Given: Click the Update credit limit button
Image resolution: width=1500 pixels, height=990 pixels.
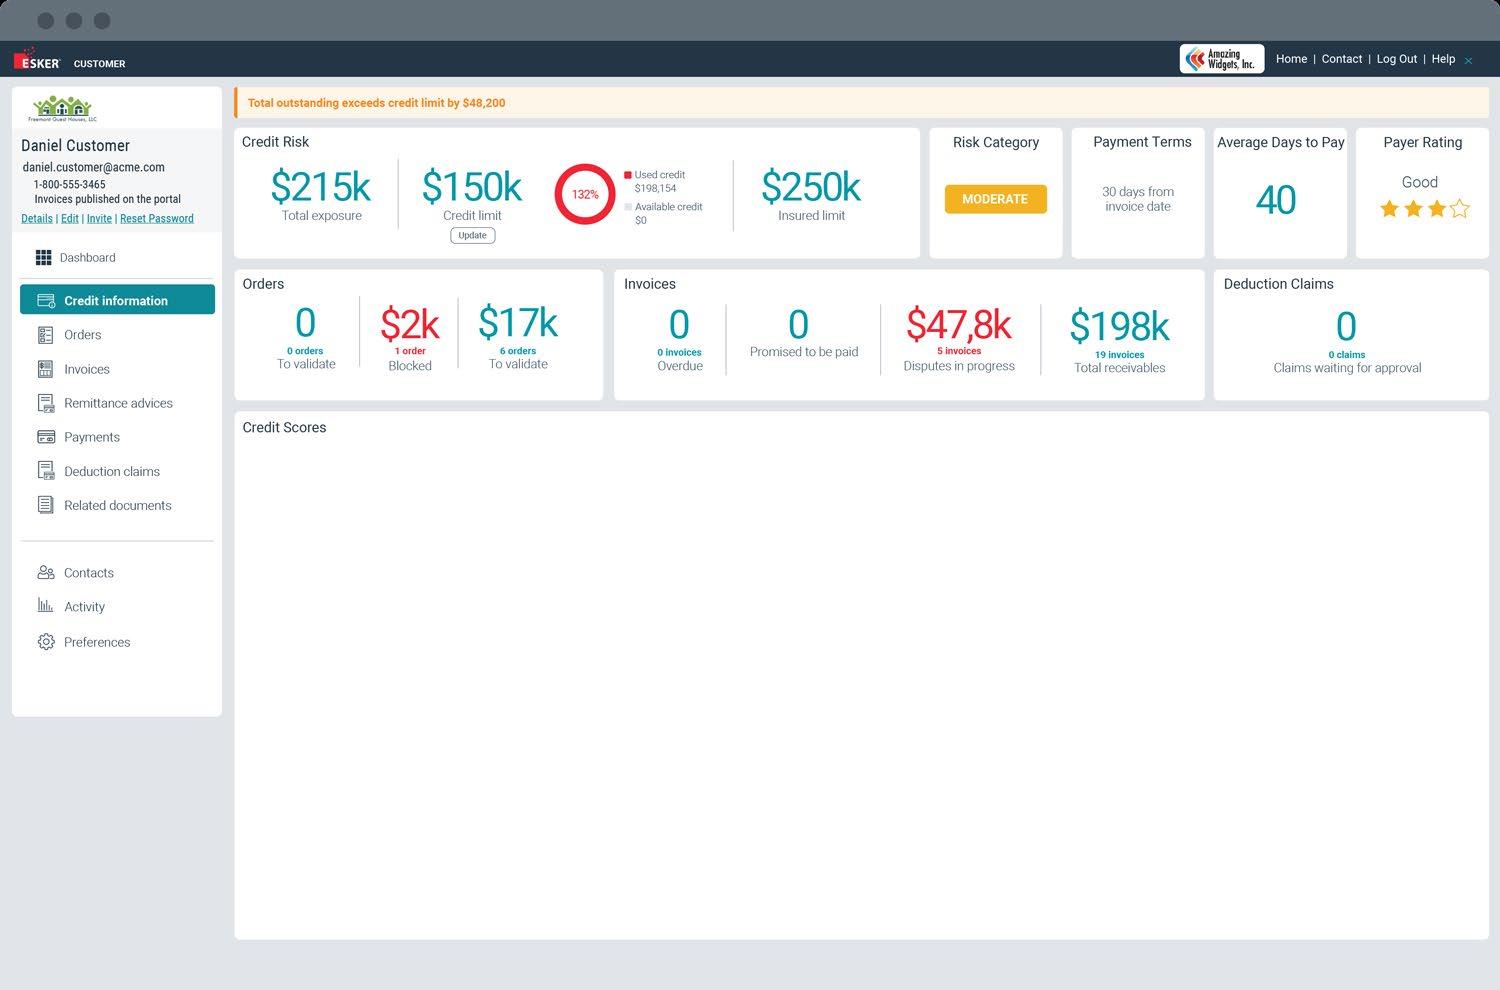Looking at the screenshot, I should (x=472, y=236).
